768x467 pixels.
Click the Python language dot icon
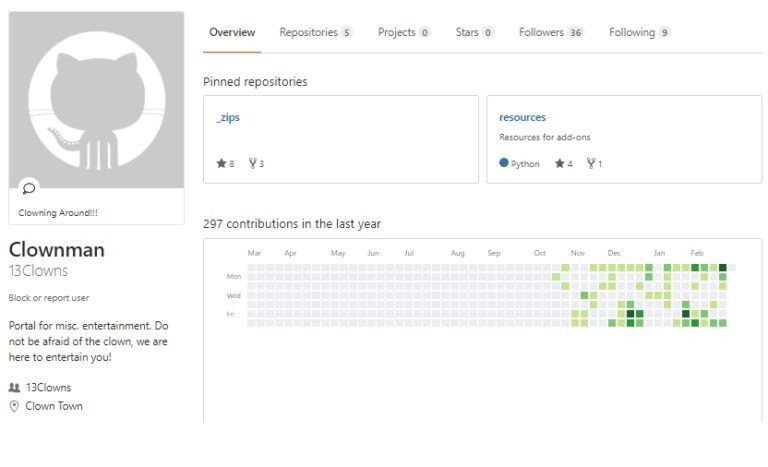click(x=504, y=164)
